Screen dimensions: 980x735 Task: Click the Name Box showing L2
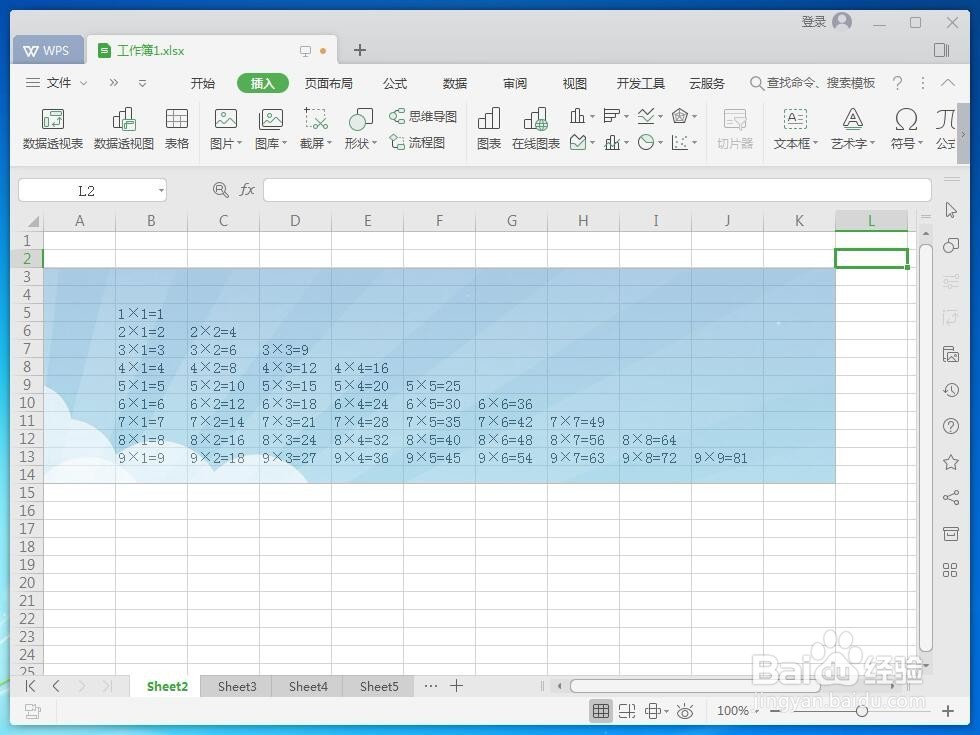click(x=84, y=190)
